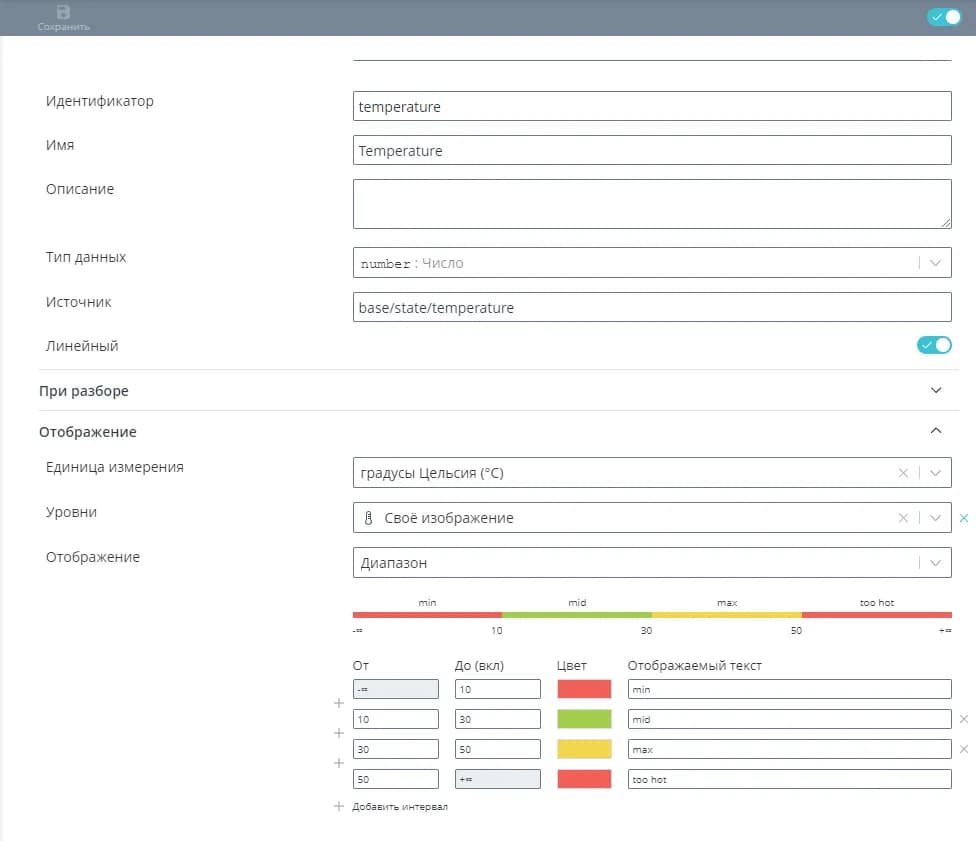Screen dimensions: 976x841
Task: Click the Идентификатор input field
Action: click(651, 107)
